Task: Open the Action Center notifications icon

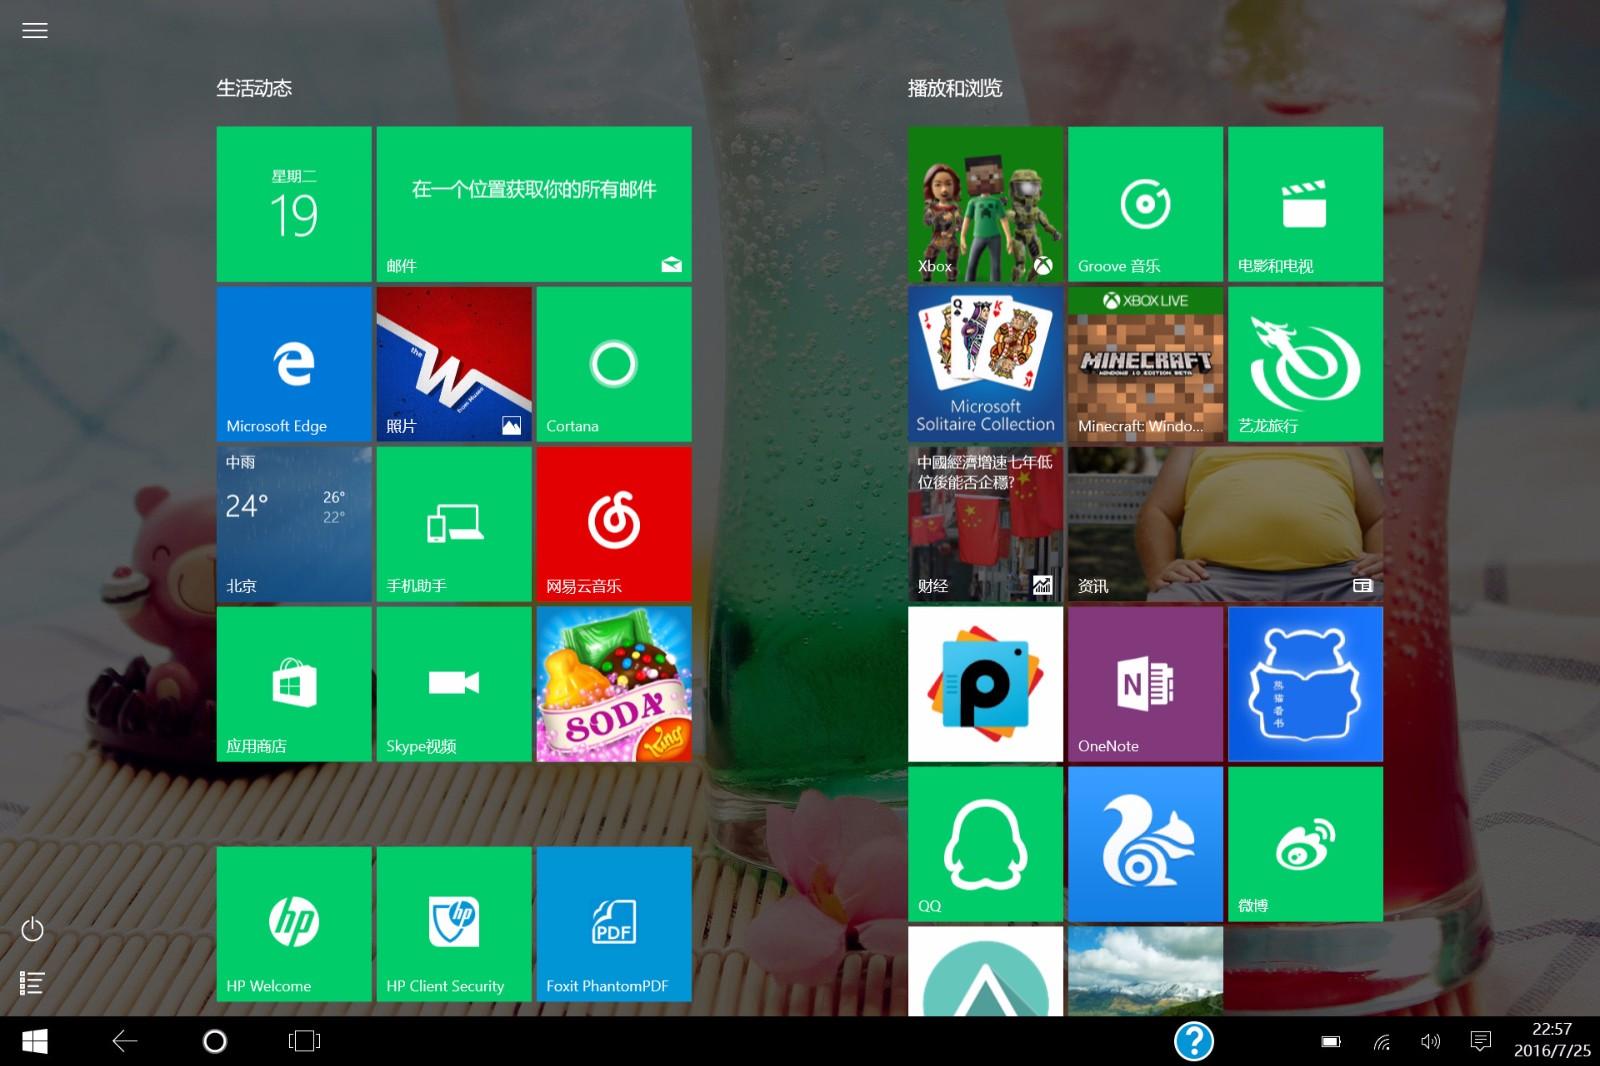Action: click(1481, 1042)
